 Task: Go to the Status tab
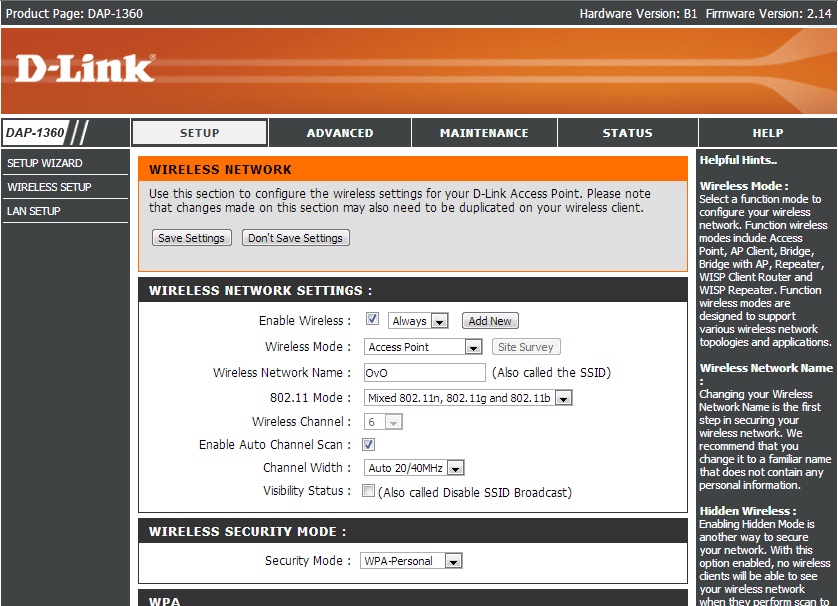tap(627, 133)
